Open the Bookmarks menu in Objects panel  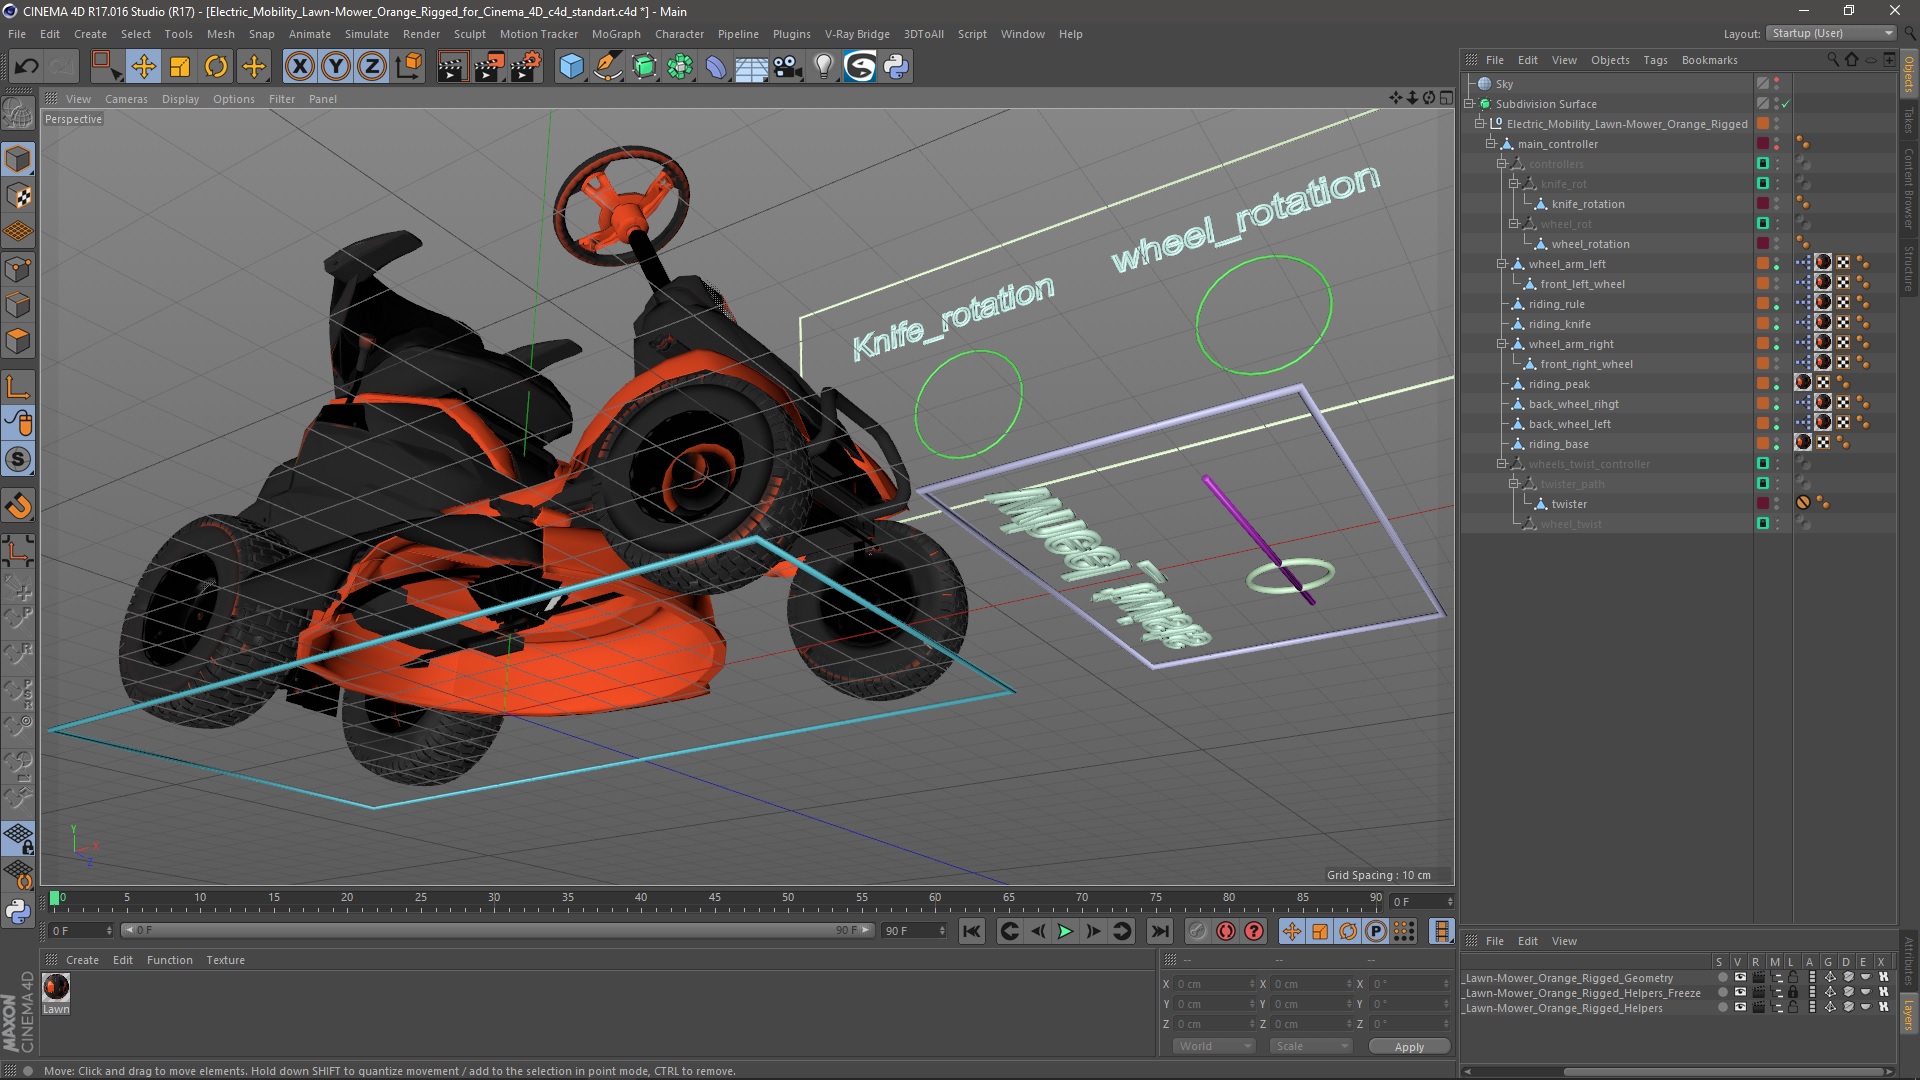pyautogui.click(x=1709, y=60)
